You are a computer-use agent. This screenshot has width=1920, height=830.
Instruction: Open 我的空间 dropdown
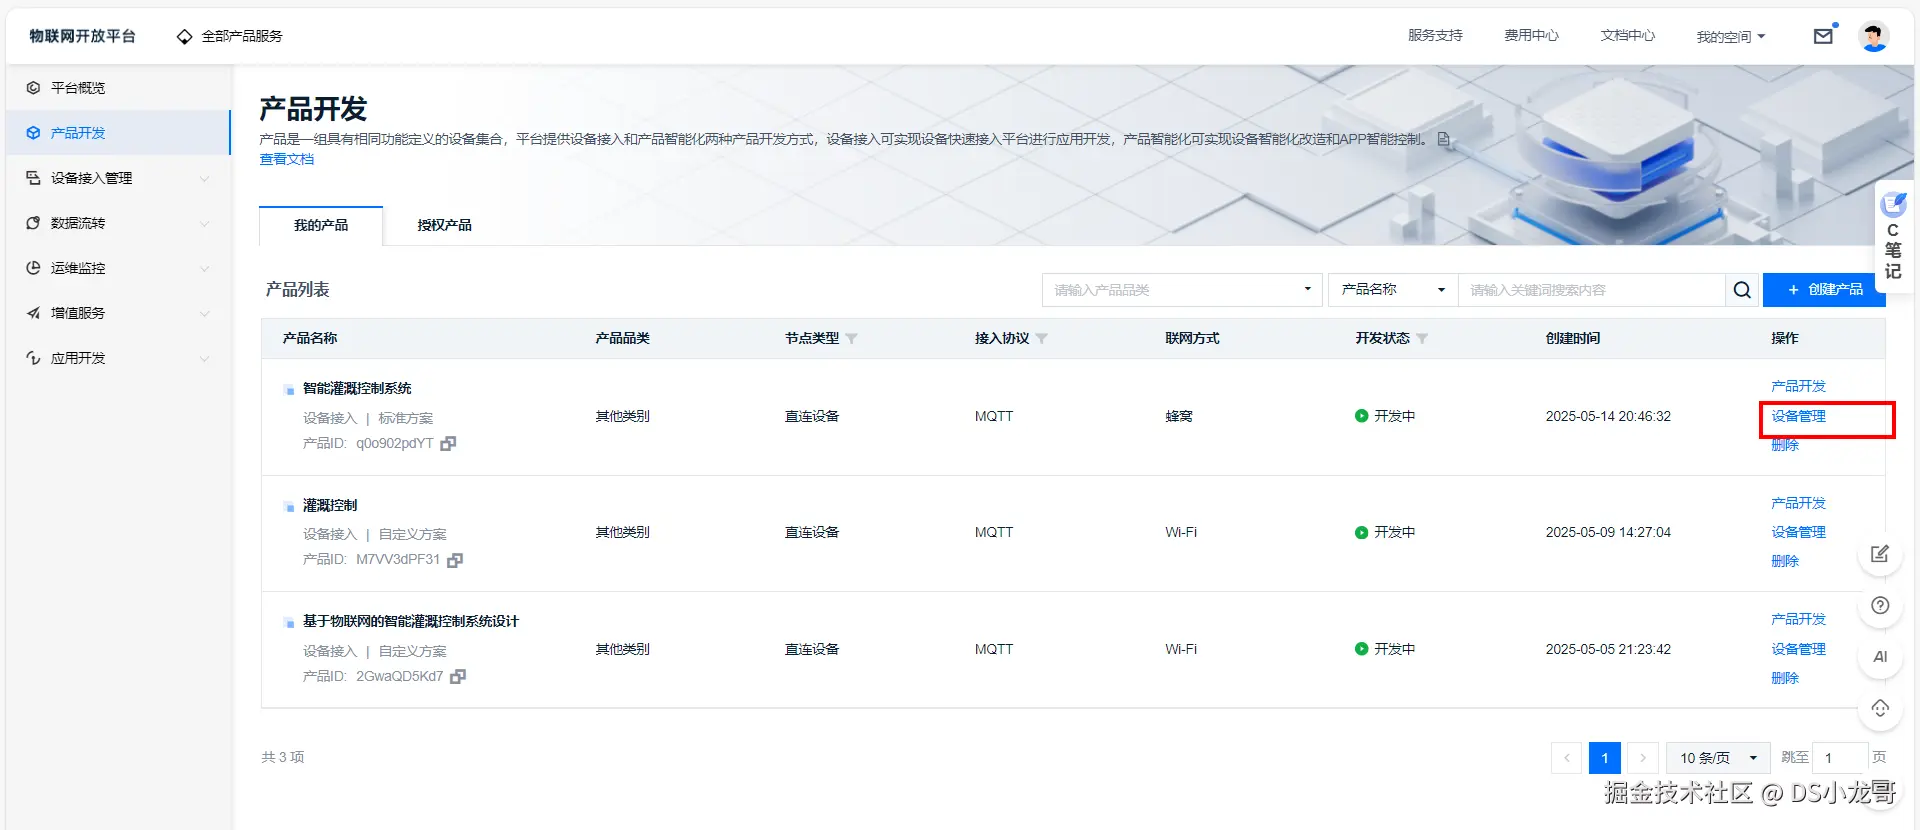point(1731,37)
